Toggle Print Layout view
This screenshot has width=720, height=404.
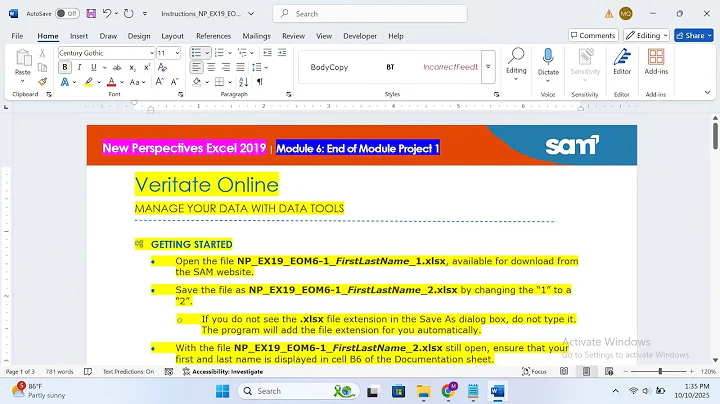tap(586, 371)
